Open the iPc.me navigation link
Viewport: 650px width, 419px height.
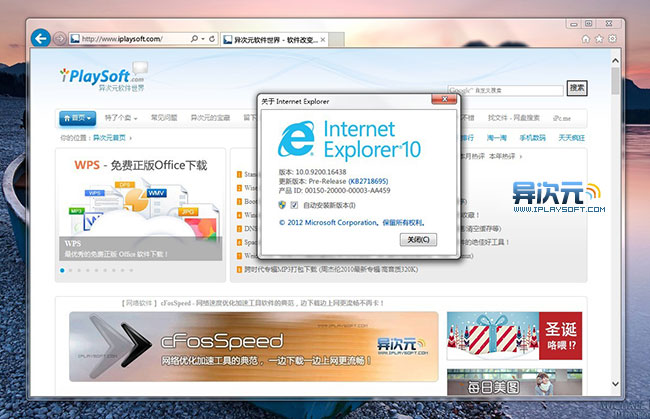click(x=562, y=118)
